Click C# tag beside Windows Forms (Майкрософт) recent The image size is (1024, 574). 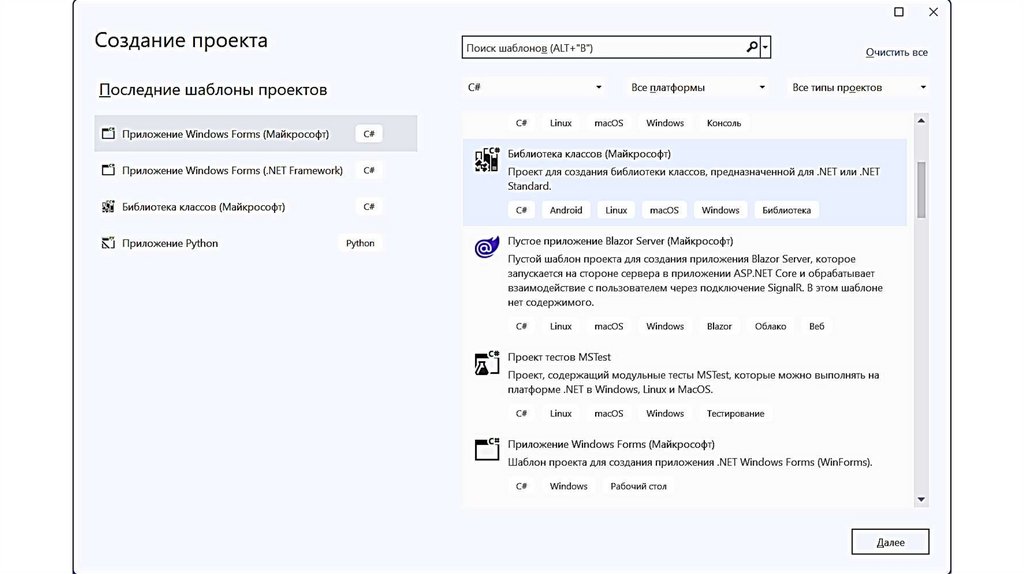point(369,134)
